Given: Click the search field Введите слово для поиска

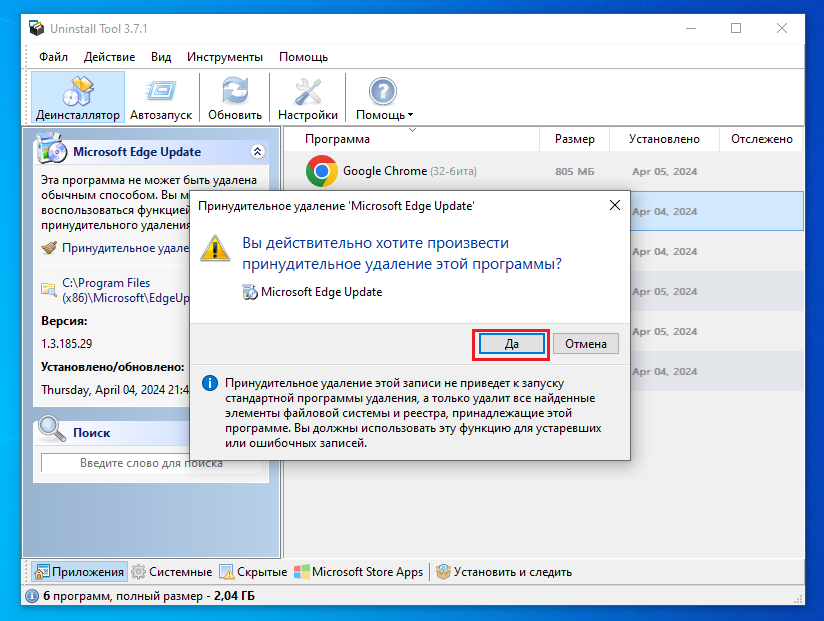Looking at the screenshot, I should click(151, 463).
